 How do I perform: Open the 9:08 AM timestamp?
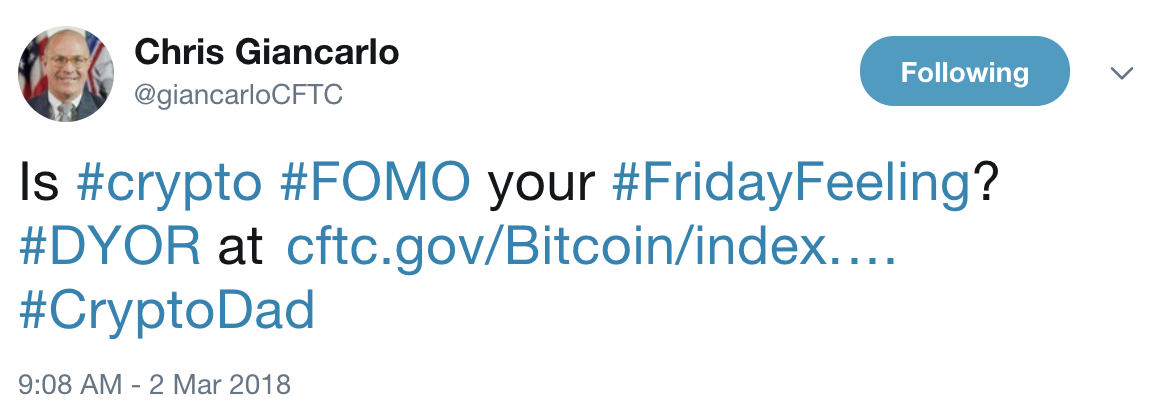click(70, 385)
